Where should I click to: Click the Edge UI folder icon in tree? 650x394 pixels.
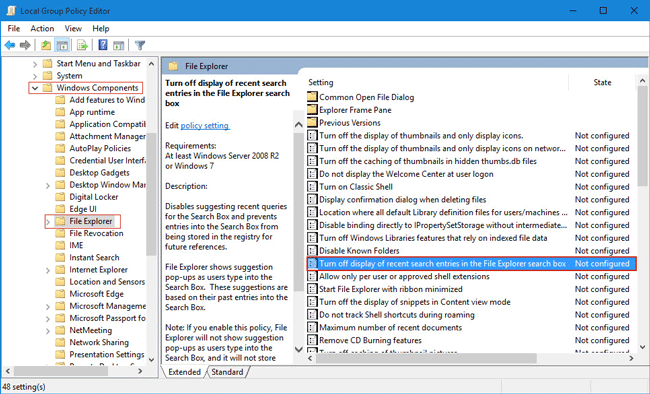pos(61,209)
